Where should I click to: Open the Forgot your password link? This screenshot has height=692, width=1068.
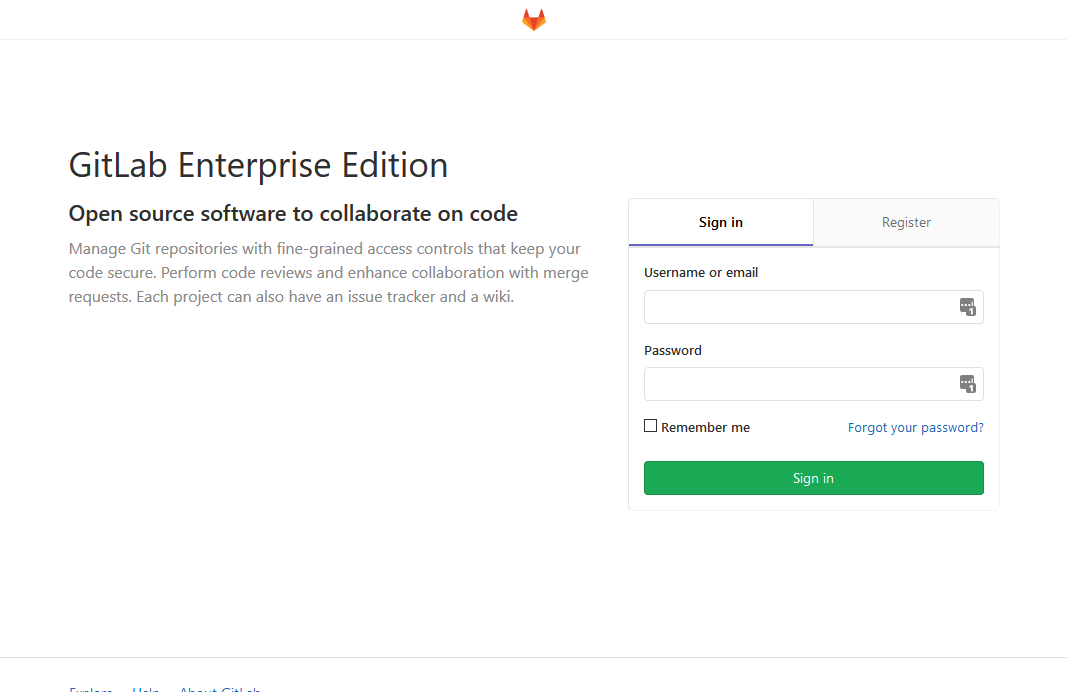915,427
